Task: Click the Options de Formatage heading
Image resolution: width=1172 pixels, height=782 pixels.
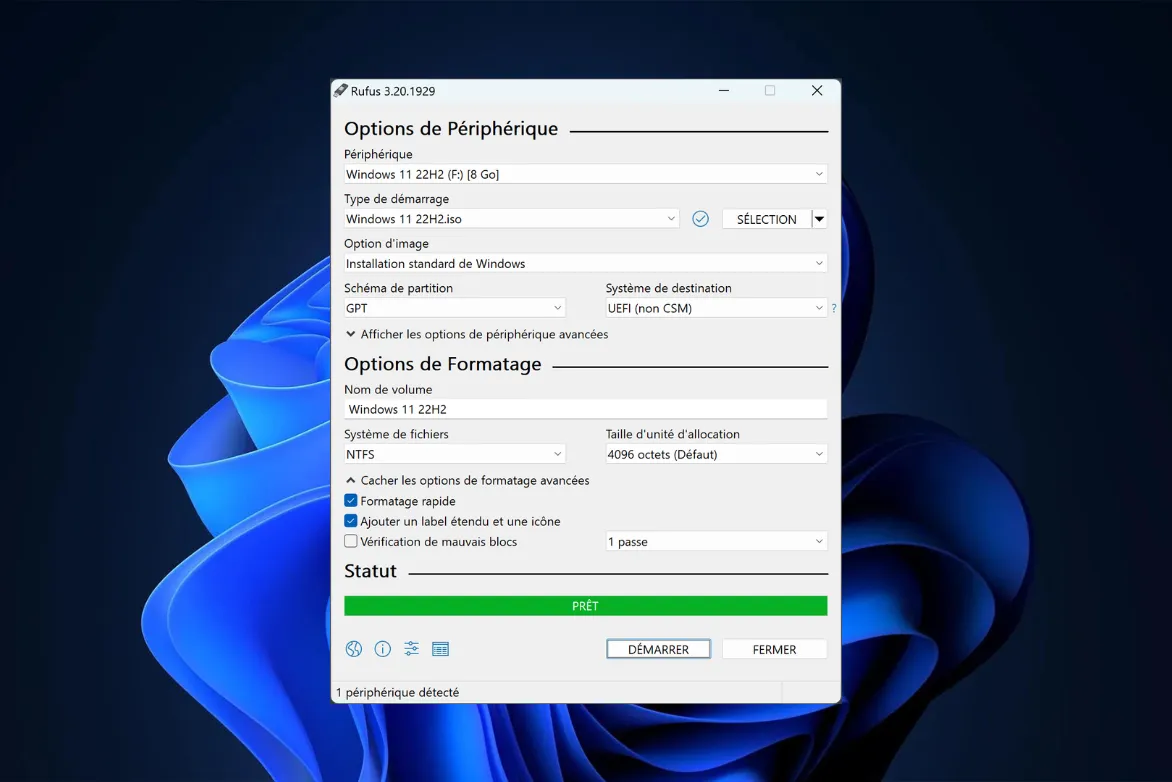Action: (x=442, y=364)
